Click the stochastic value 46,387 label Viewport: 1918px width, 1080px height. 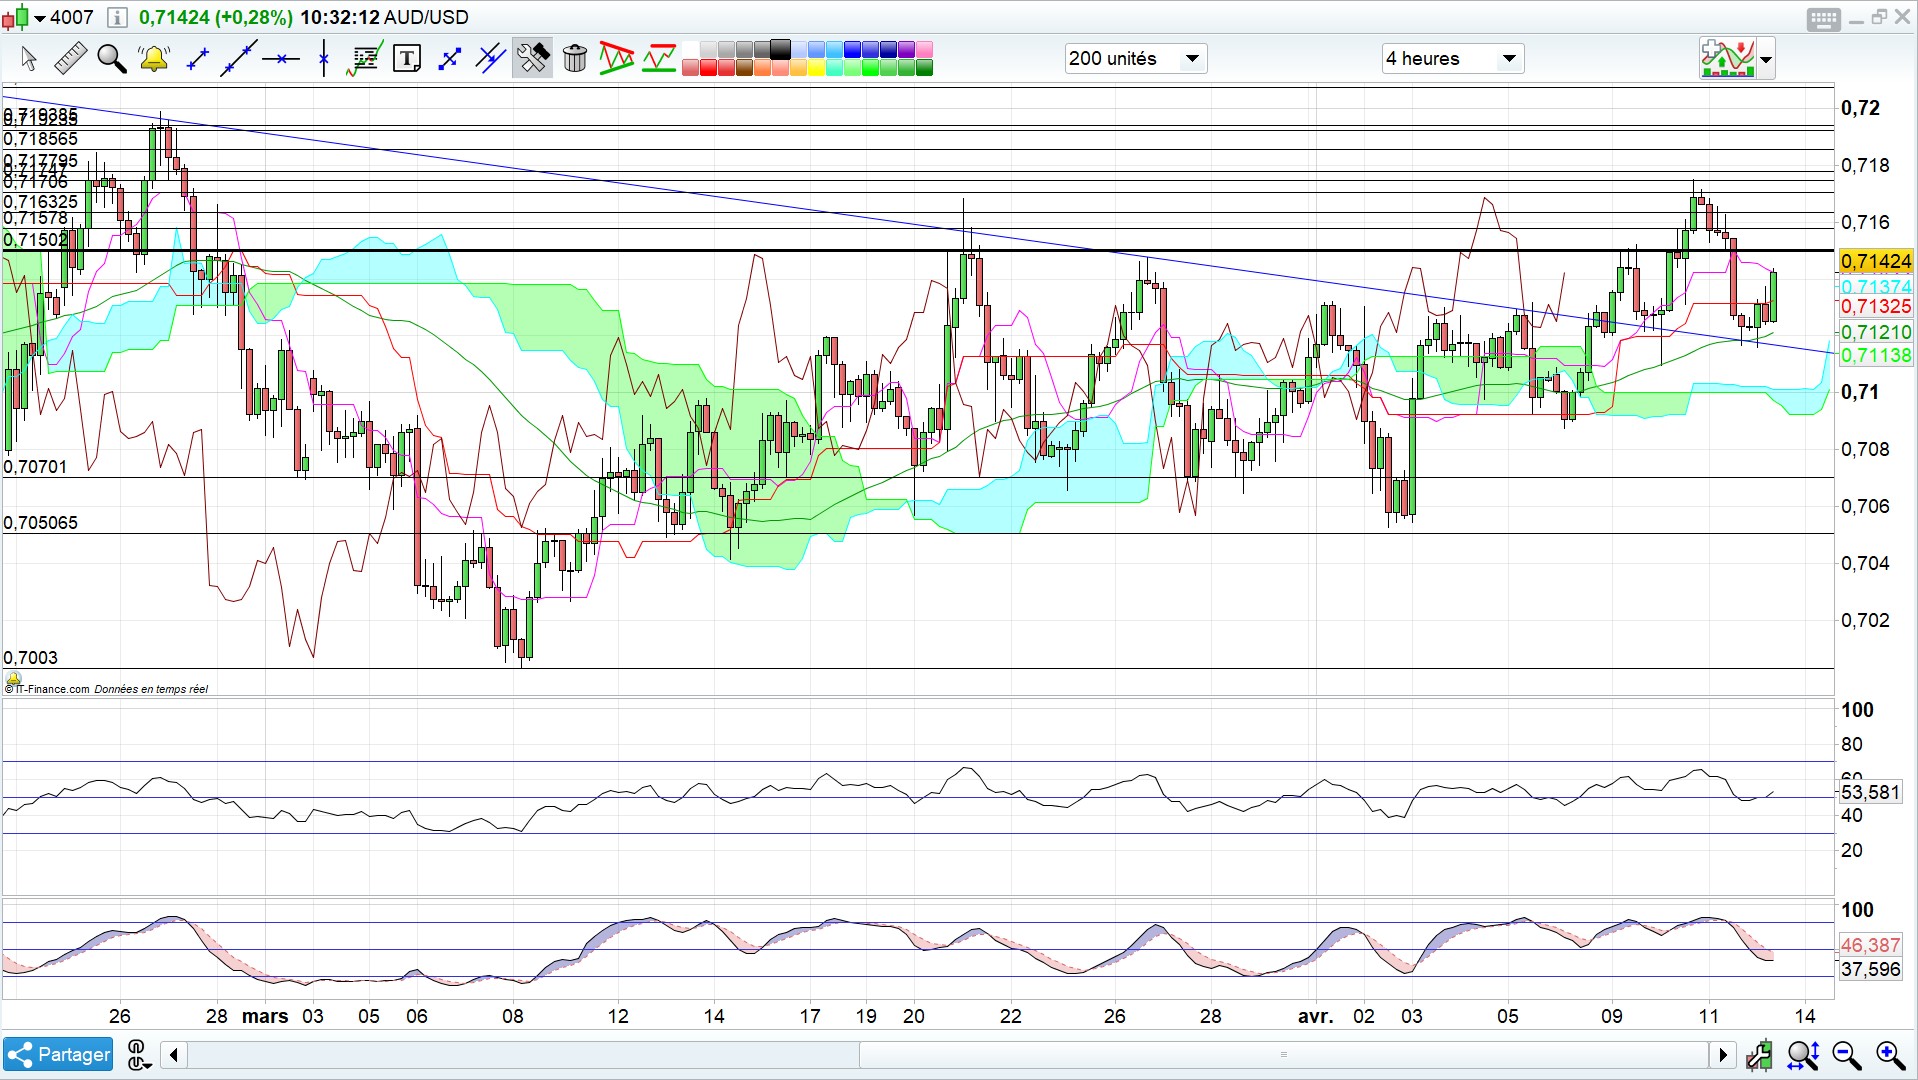pyautogui.click(x=1870, y=945)
